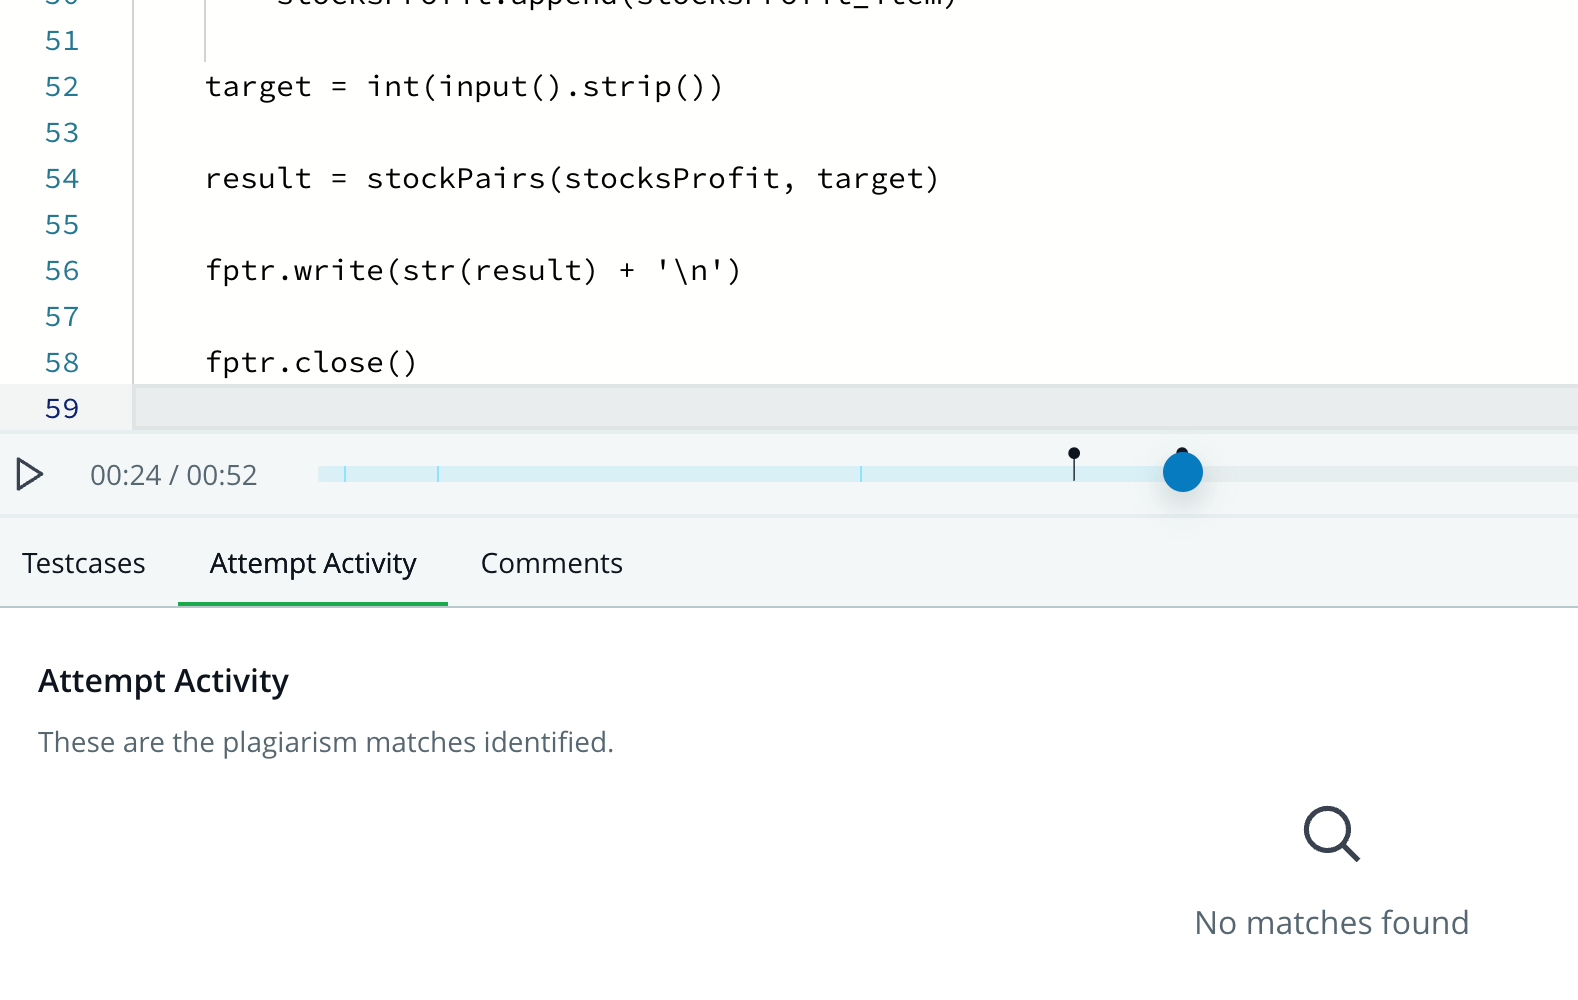
Task: Open the Comments tab
Action: [552, 563]
